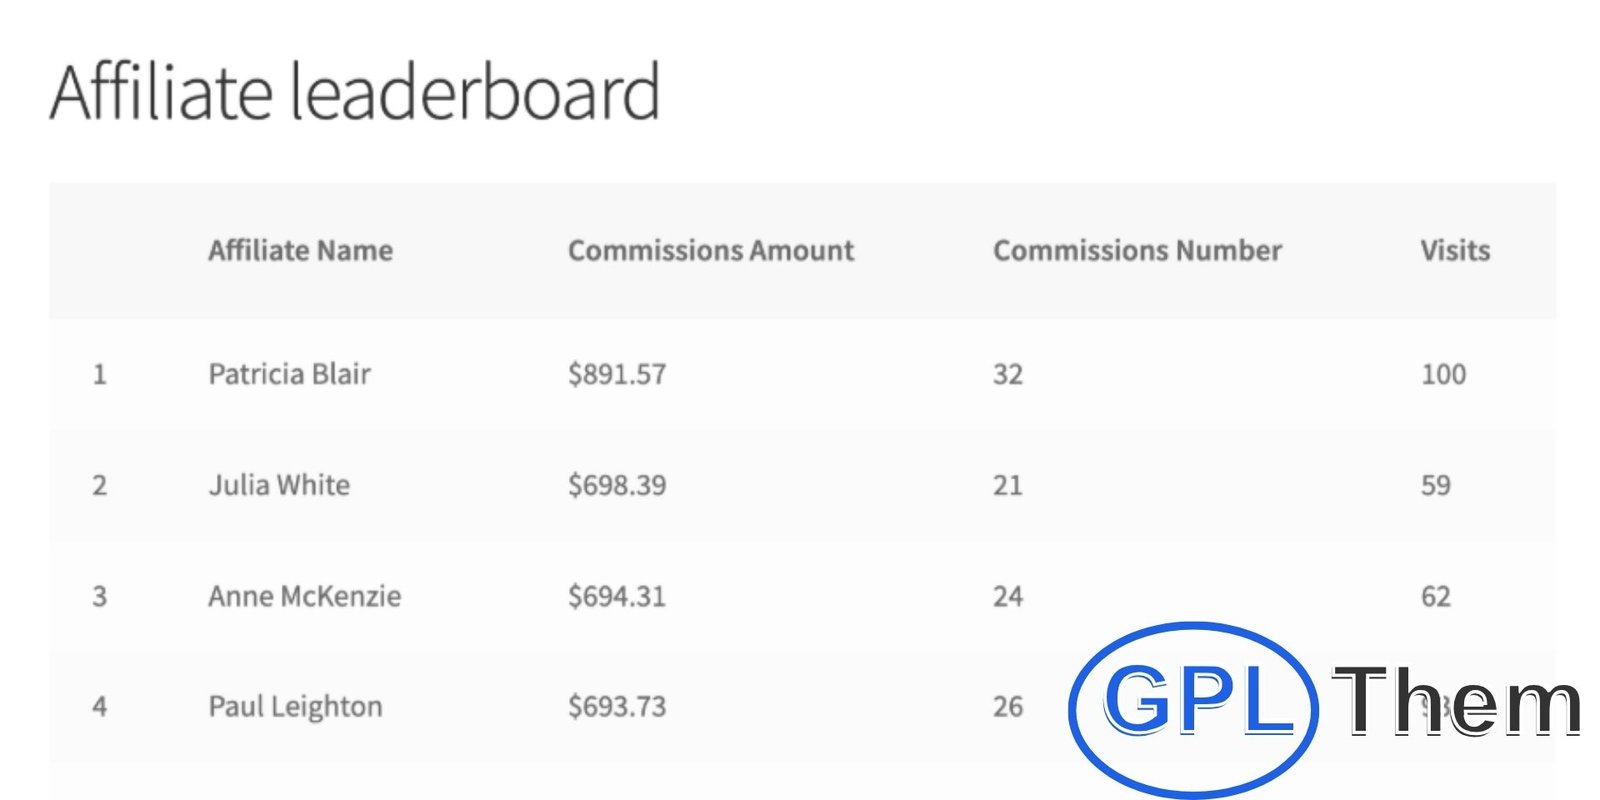This screenshot has height=800, width=1600.
Task: Click rank number 1 in table
Action: [x=99, y=374]
